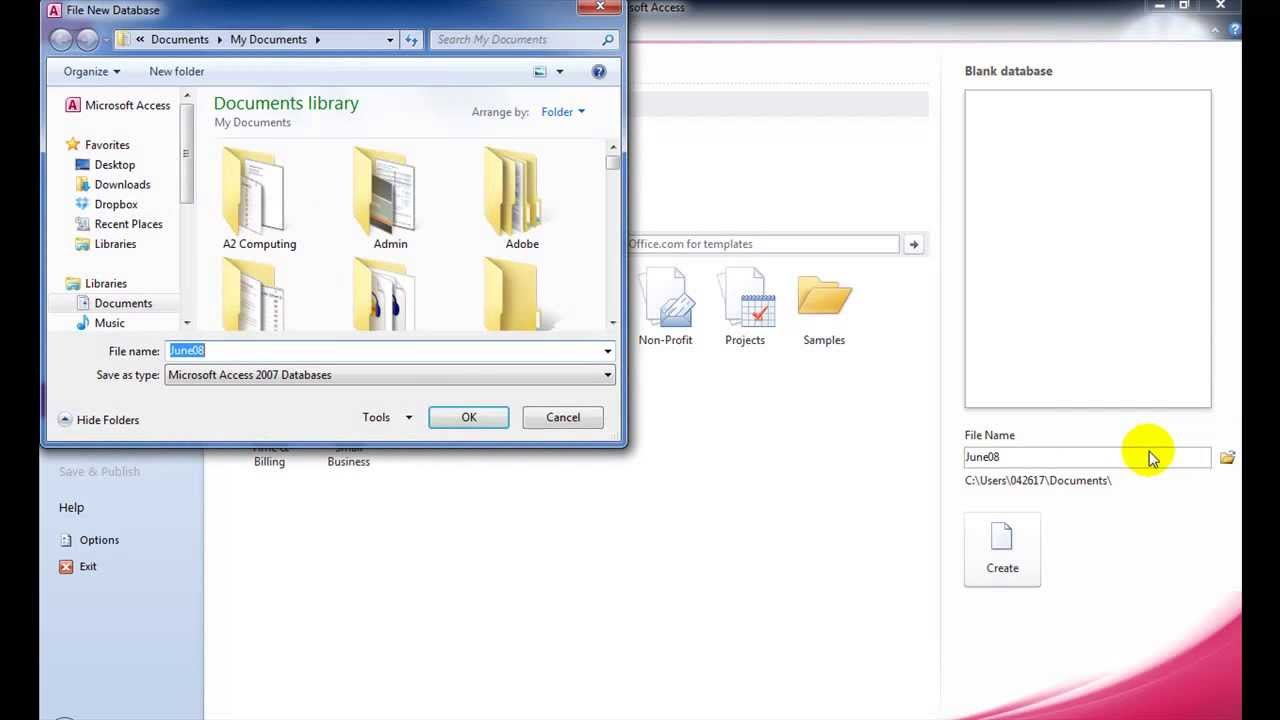Click Exit in Access backstage
The width and height of the screenshot is (1280, 720).
click(88, 566)
